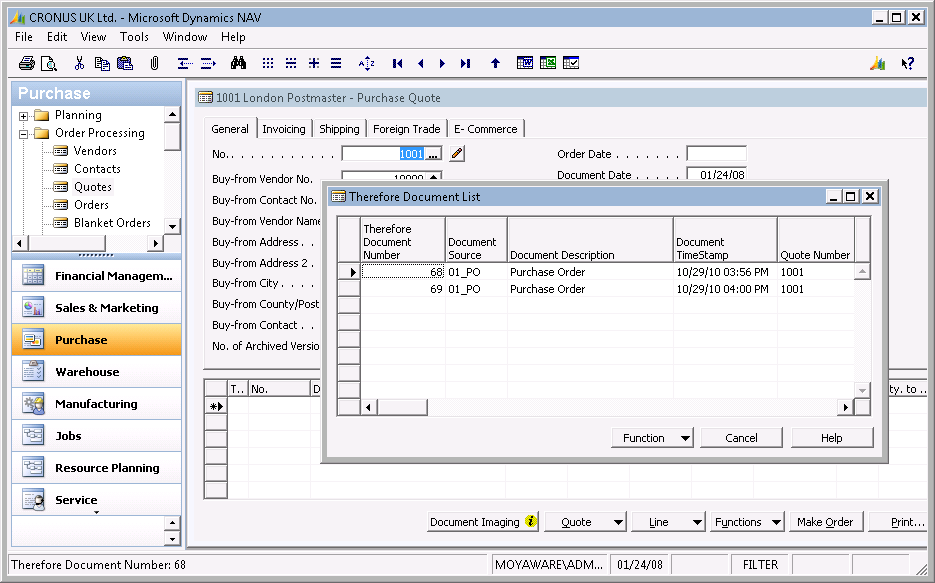The image size is (935, 583).
Task: Click the left-pointing indent toolbar icon
Action: [x=185, y=63]
